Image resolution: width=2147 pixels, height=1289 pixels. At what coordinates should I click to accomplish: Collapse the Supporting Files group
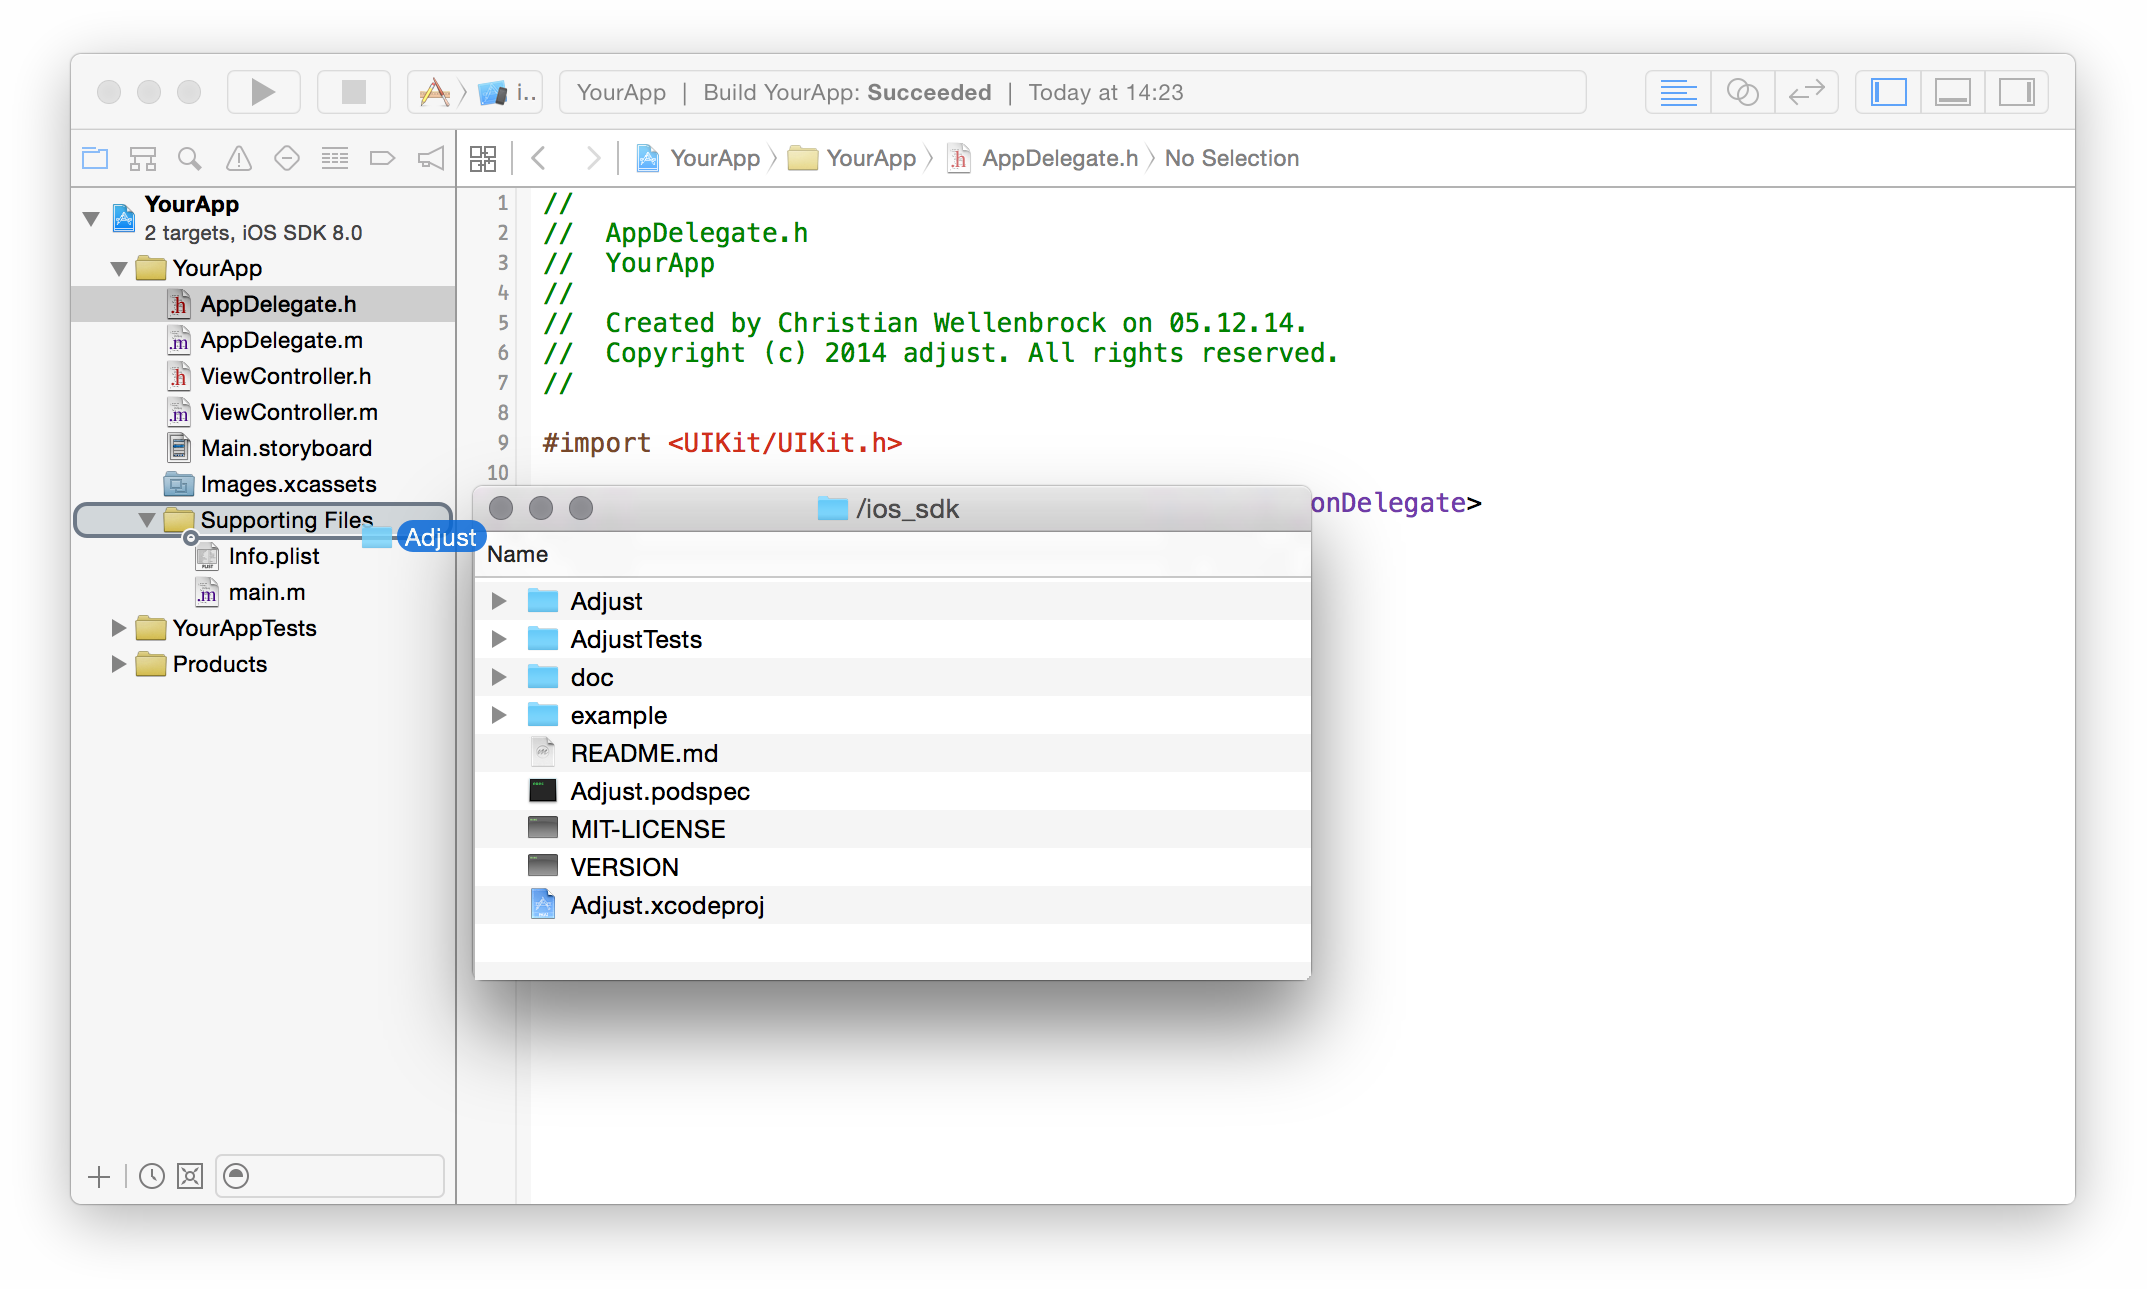(x=147, y=520)
